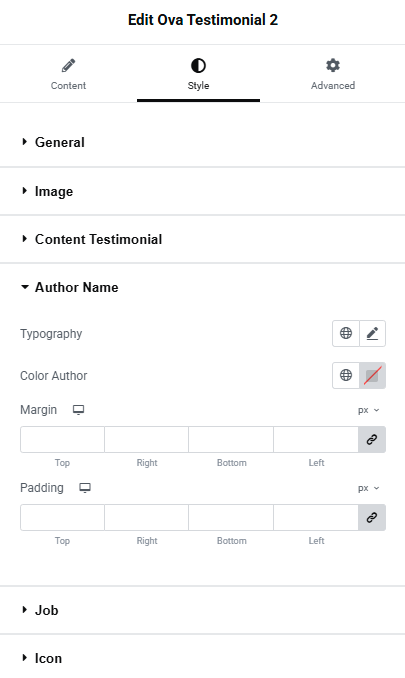Open Margin px unit dropdown
The image size is (405, 678).
pyautogui.click(x=368, y=410)
